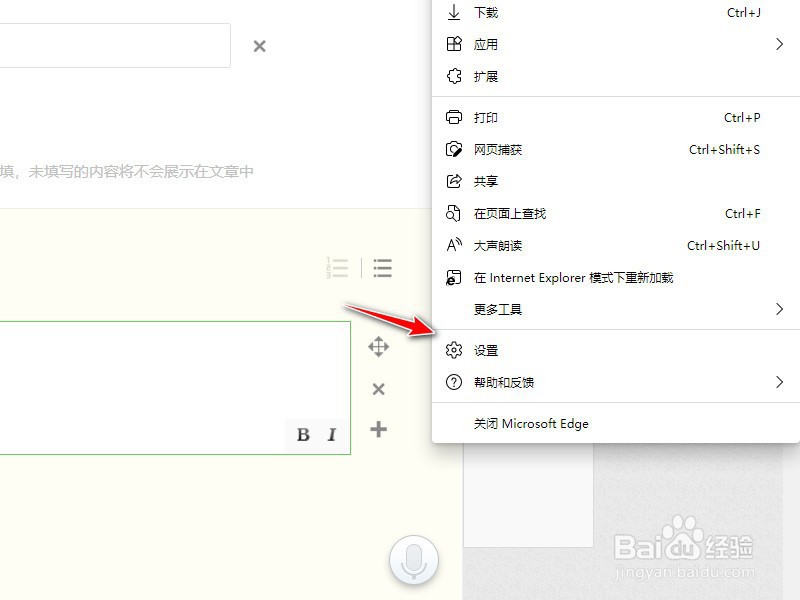
Task: Clear the top input with X icon
Action: pos(260,46)
